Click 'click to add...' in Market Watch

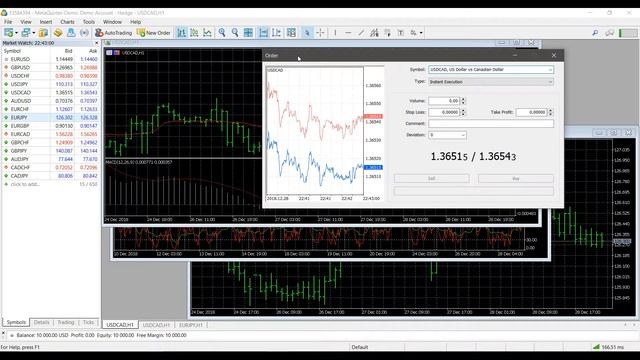click(25, 184)
